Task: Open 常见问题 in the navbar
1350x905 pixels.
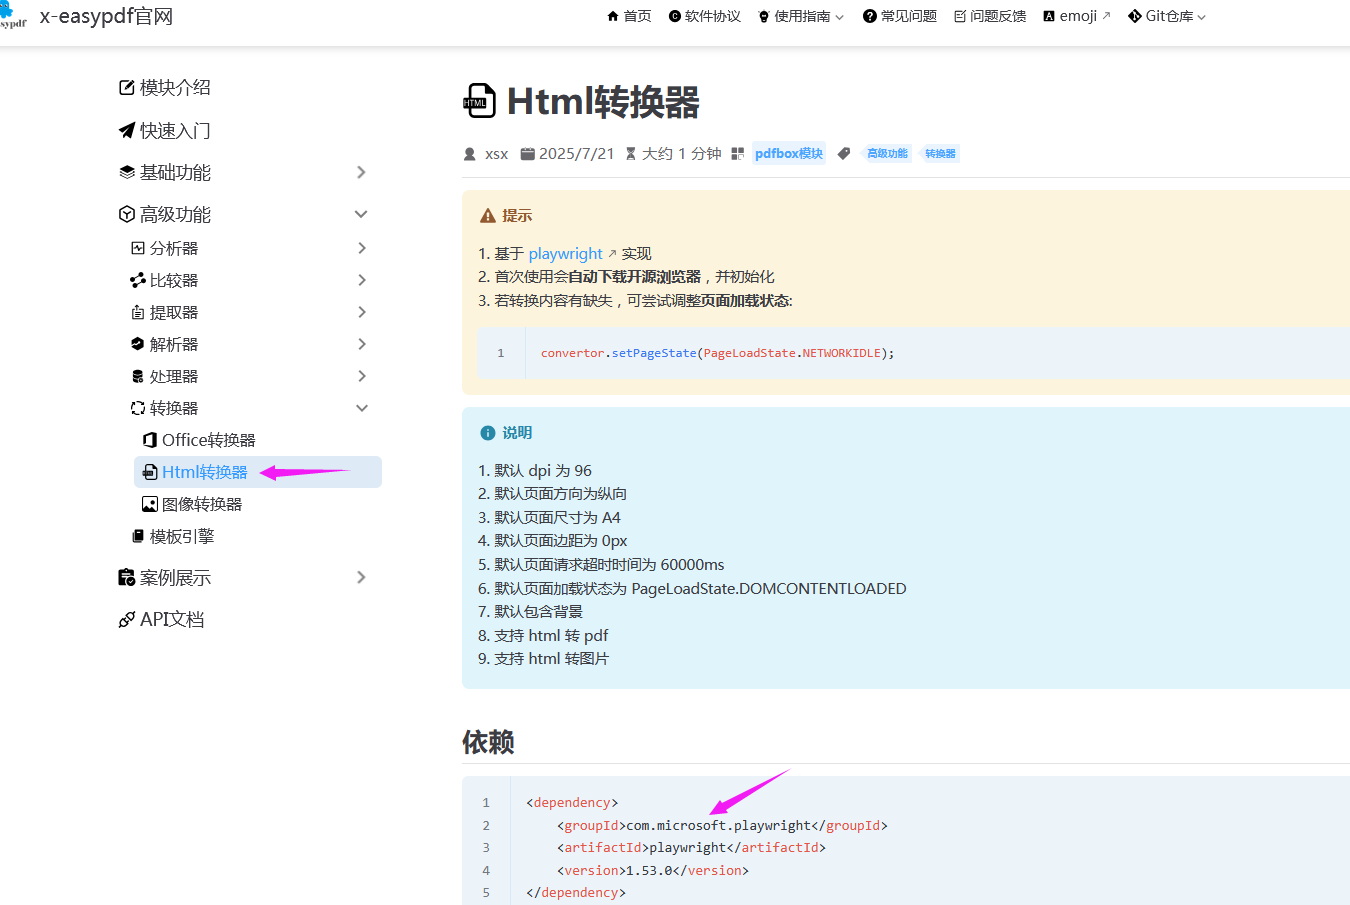Action: tap(900, 16)
